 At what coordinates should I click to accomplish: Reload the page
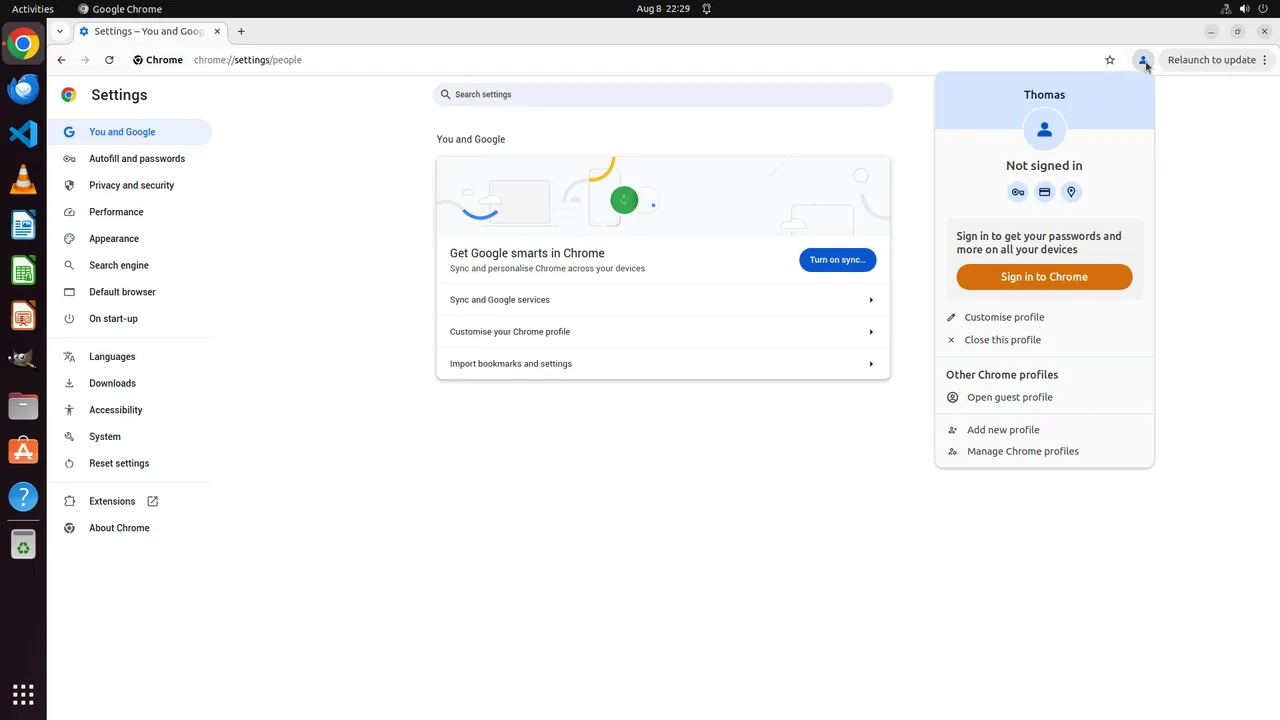click(109, 60)
